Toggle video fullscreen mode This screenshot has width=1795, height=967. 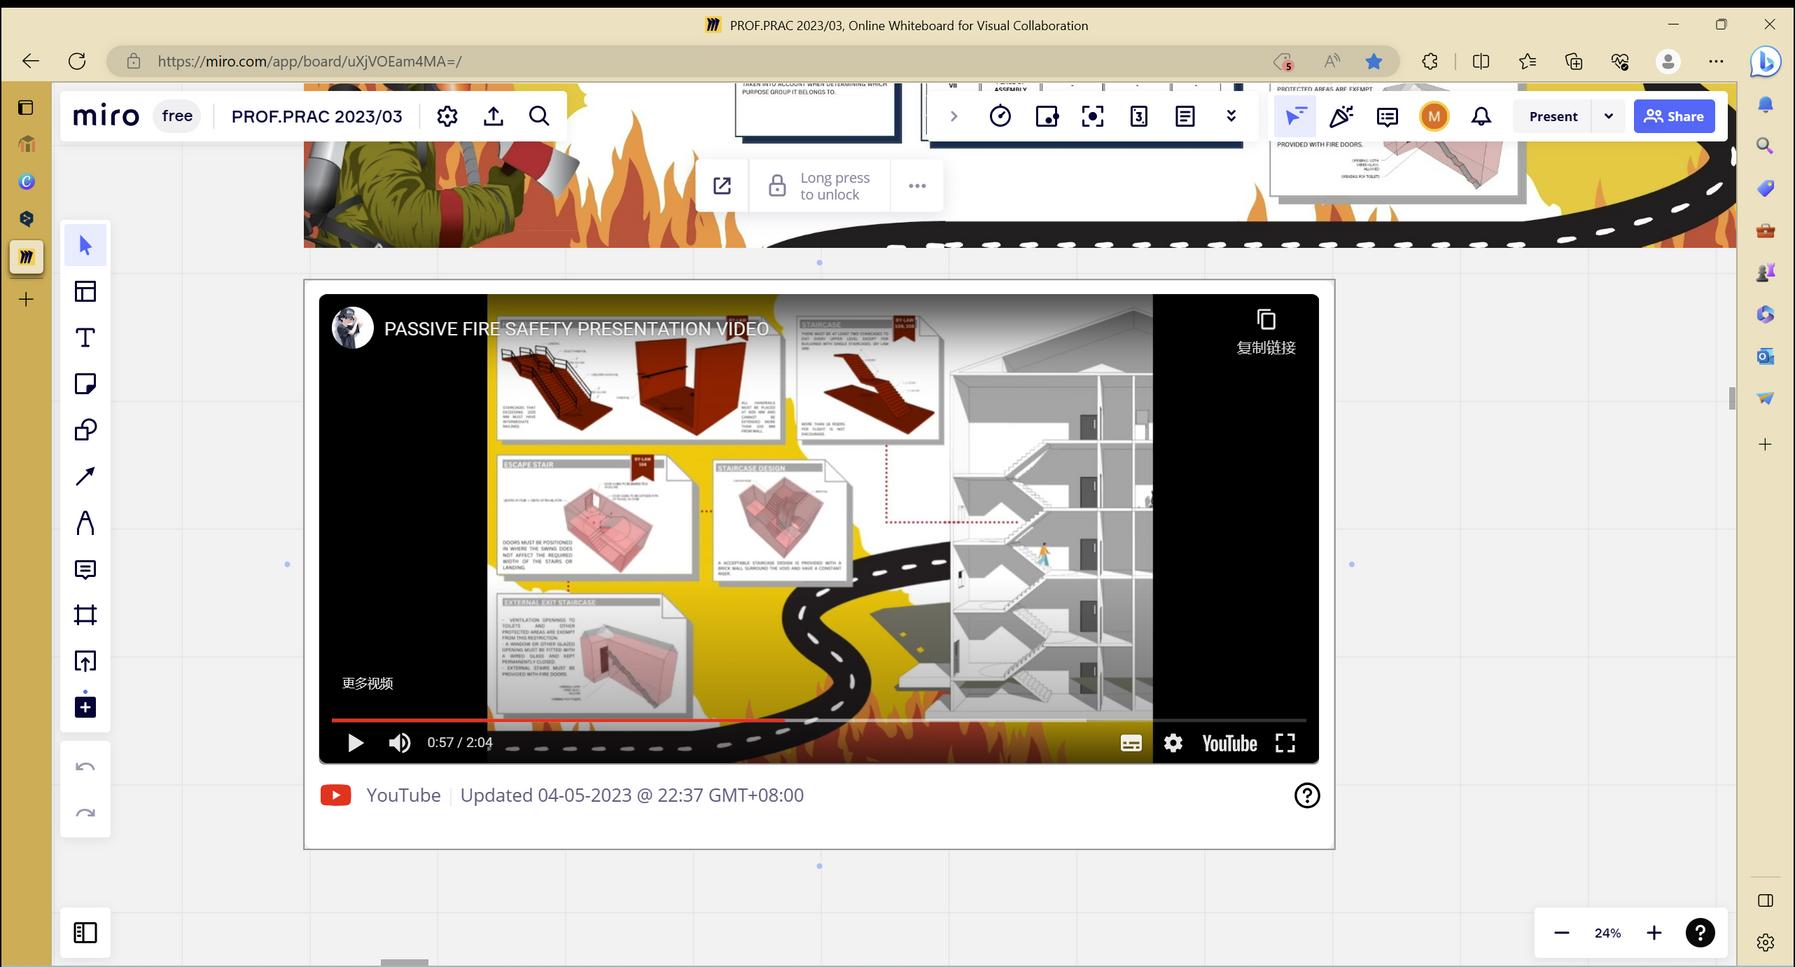coord(1285,743)
